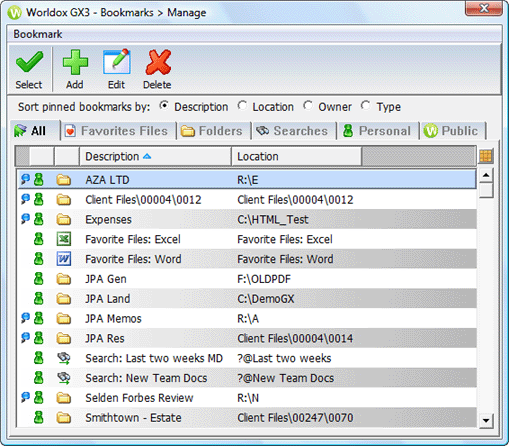Click the pin icon on JPA Memos row
Viewport: 509px width, 446px height.
point(25,318)
